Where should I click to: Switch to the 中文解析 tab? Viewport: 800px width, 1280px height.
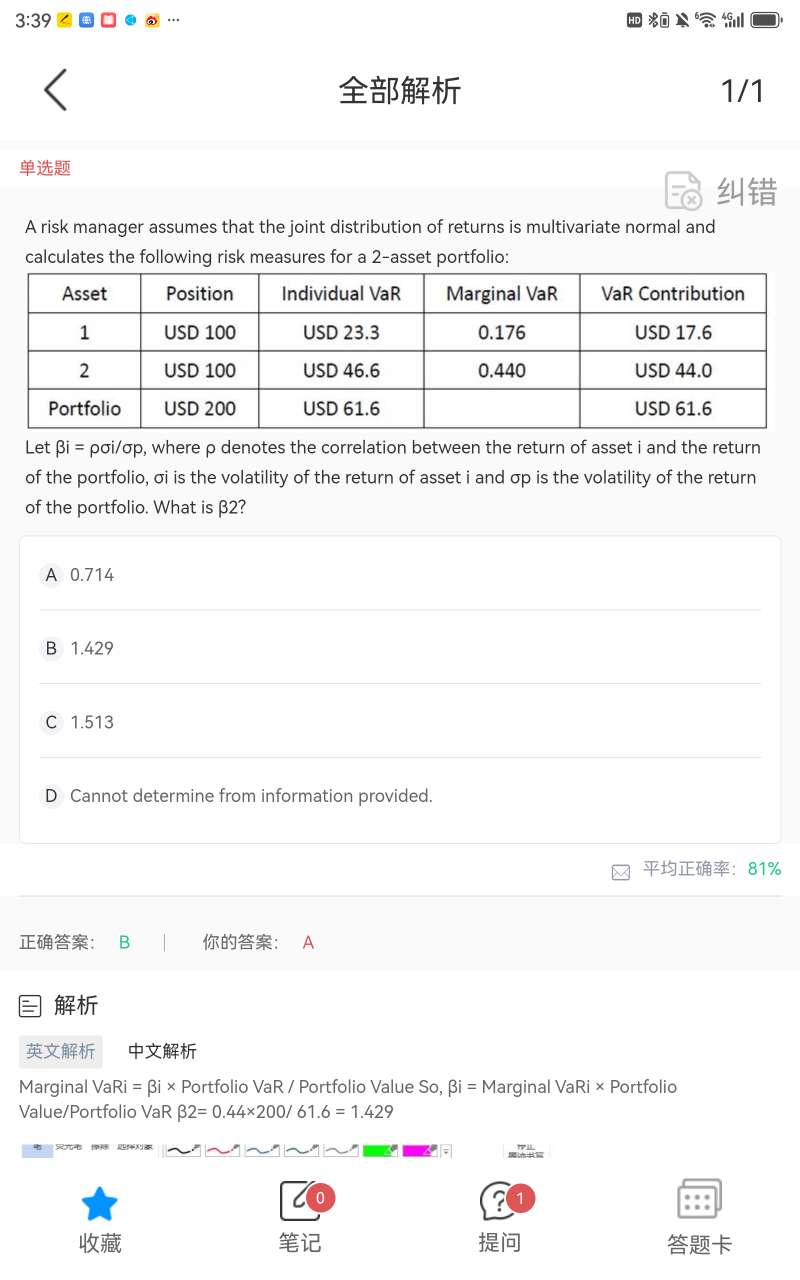pos(163,1051)
